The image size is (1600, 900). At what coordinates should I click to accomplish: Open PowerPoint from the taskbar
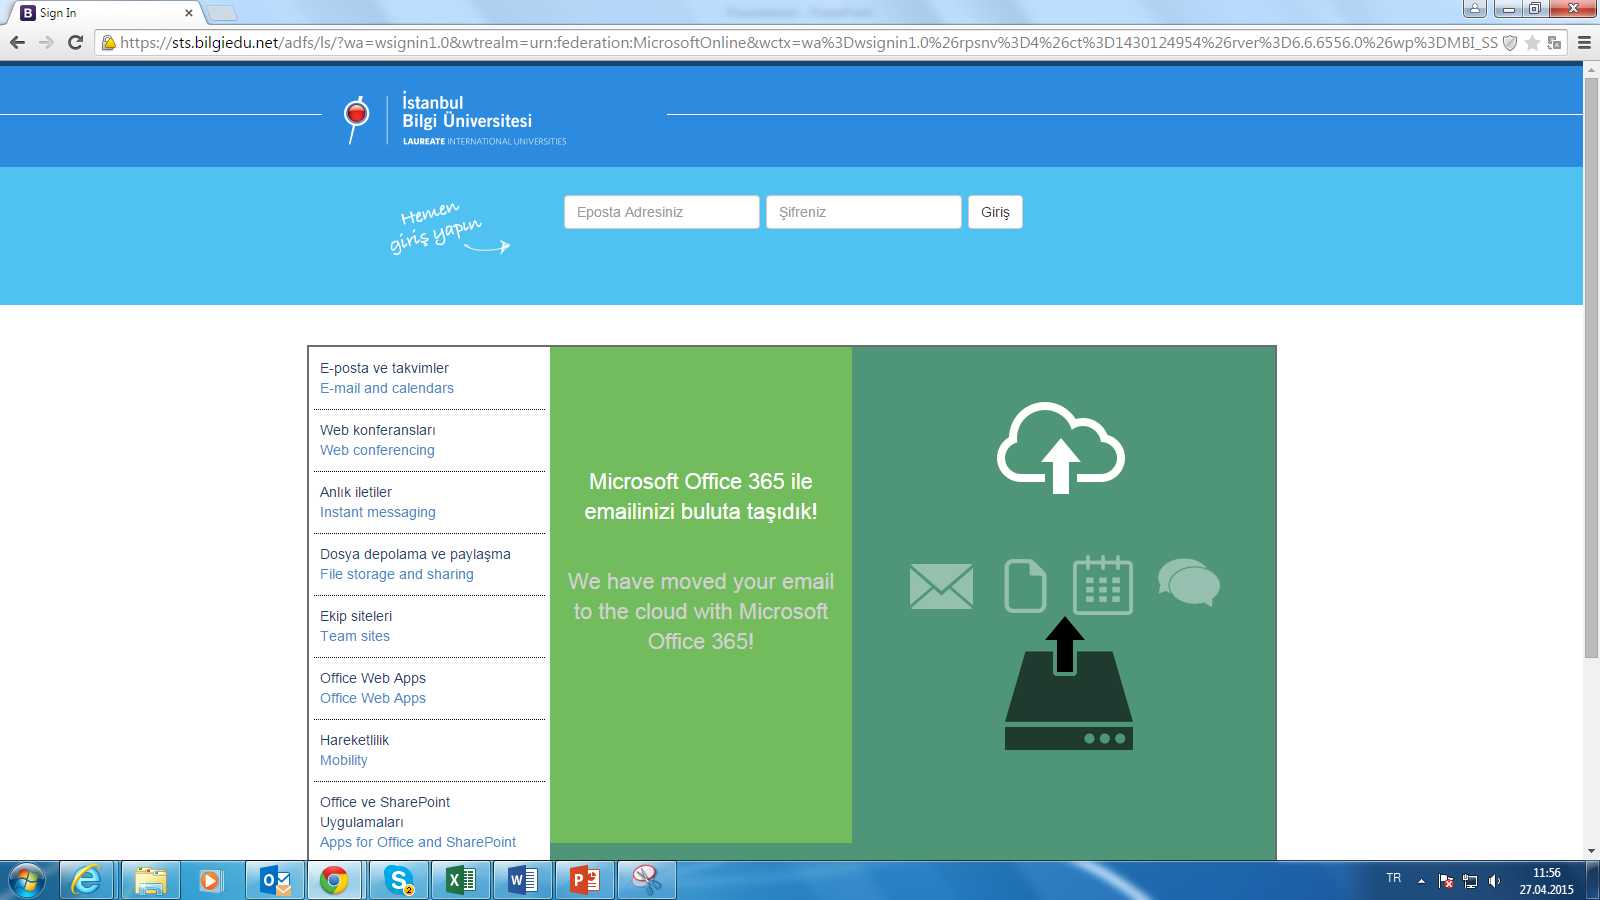click(x=584, y=881)
